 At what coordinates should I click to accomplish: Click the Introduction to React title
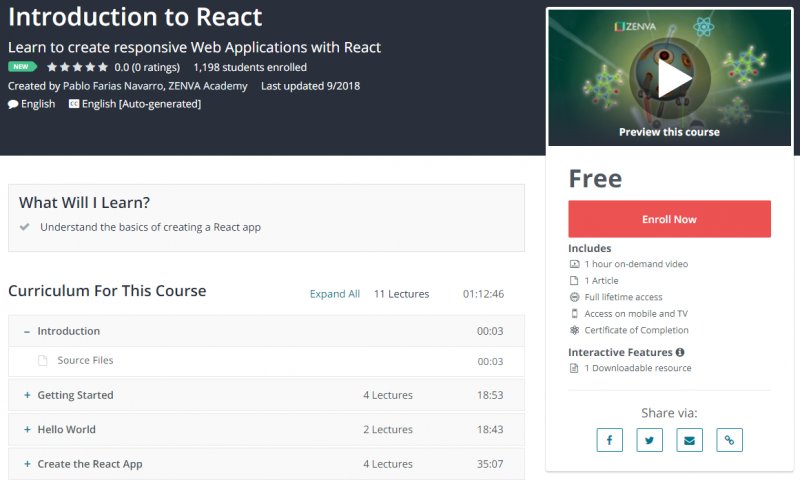point(135,17)
